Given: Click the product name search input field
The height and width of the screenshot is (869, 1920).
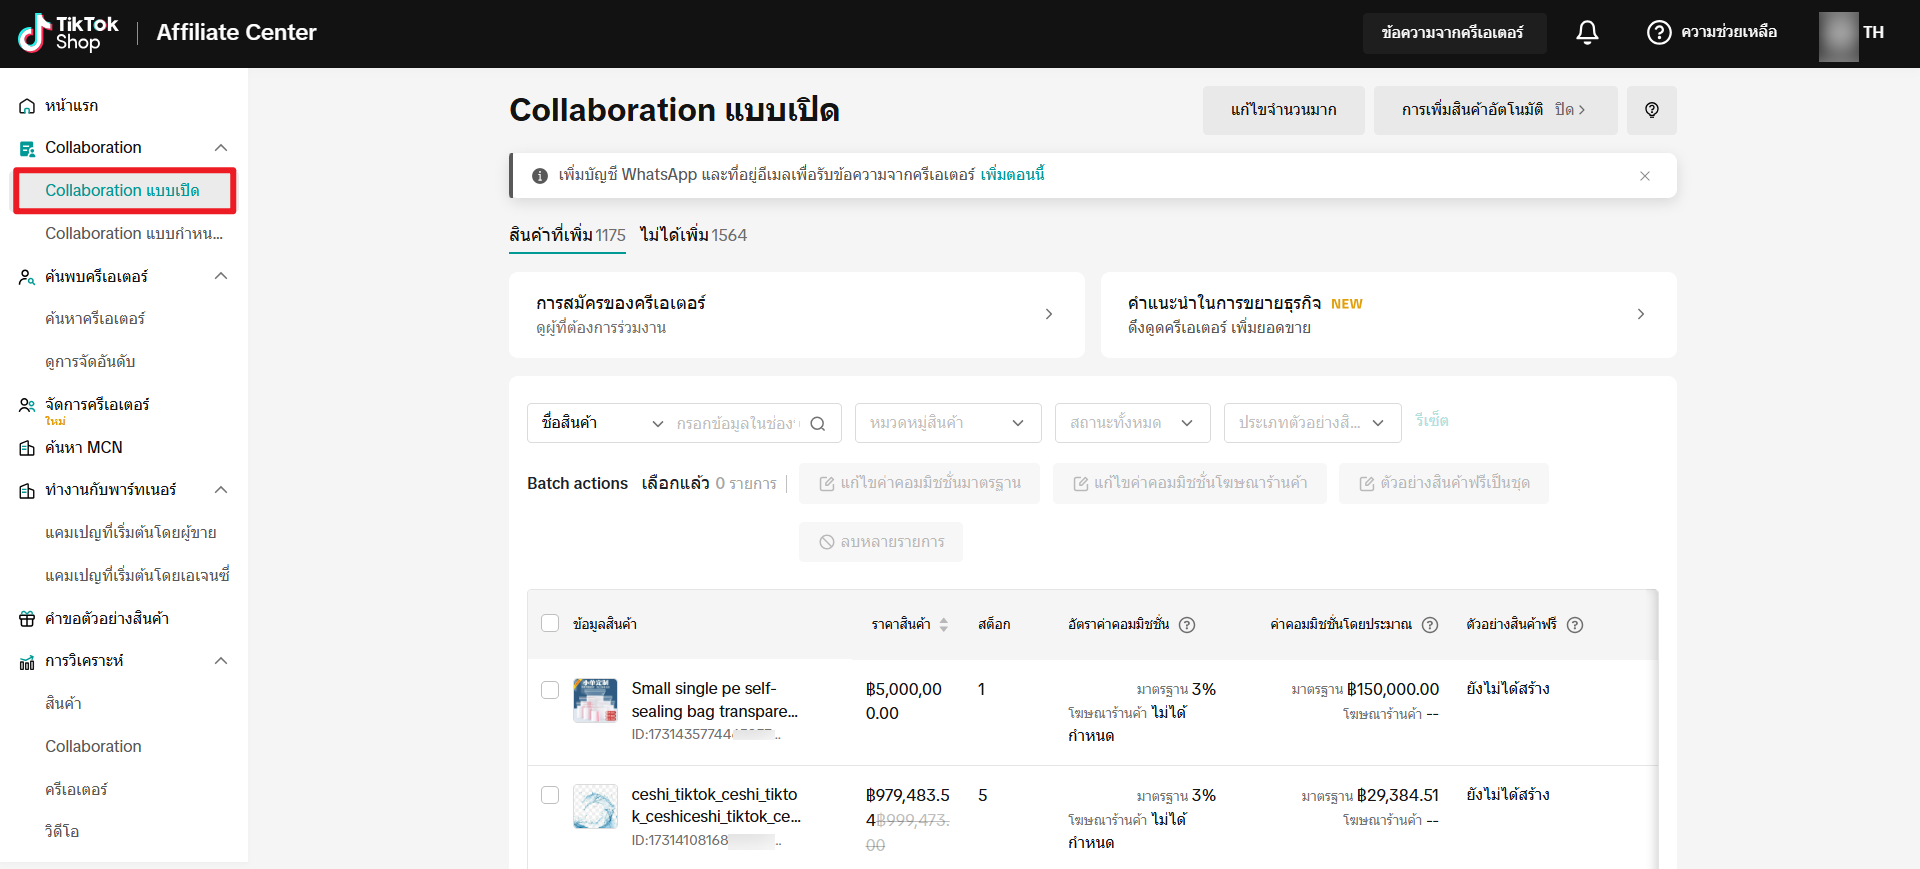Looking at the screenshot, I should coord(738,423).
